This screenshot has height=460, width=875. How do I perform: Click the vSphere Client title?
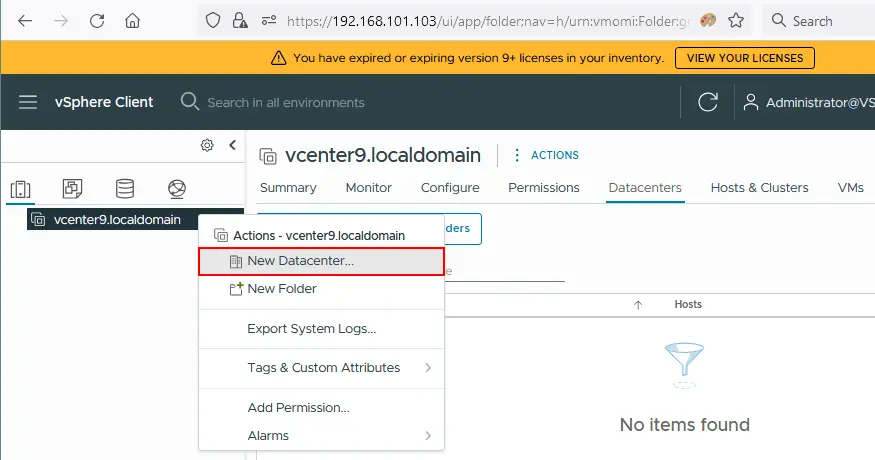tap(104, 102)
